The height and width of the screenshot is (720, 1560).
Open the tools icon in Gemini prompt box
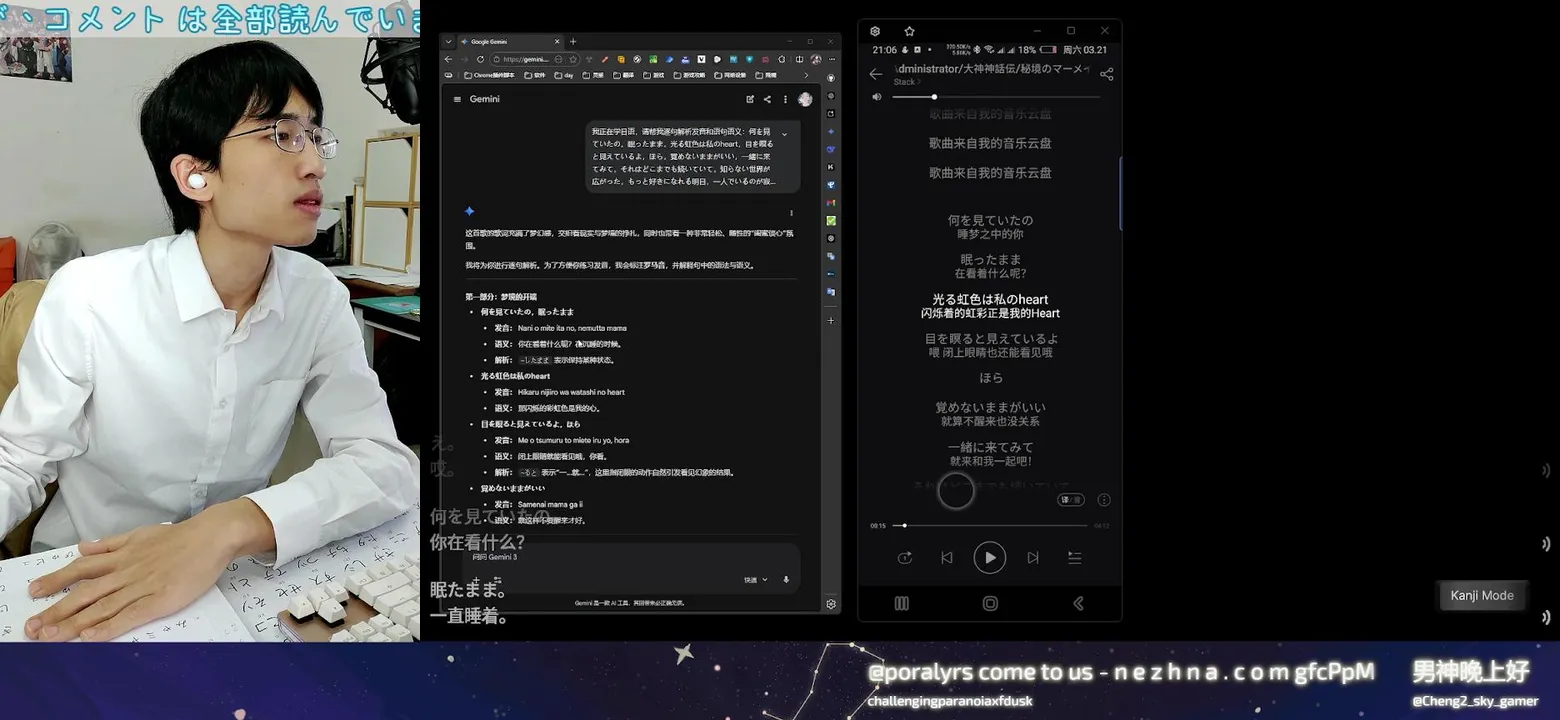(x=497, y=580)
